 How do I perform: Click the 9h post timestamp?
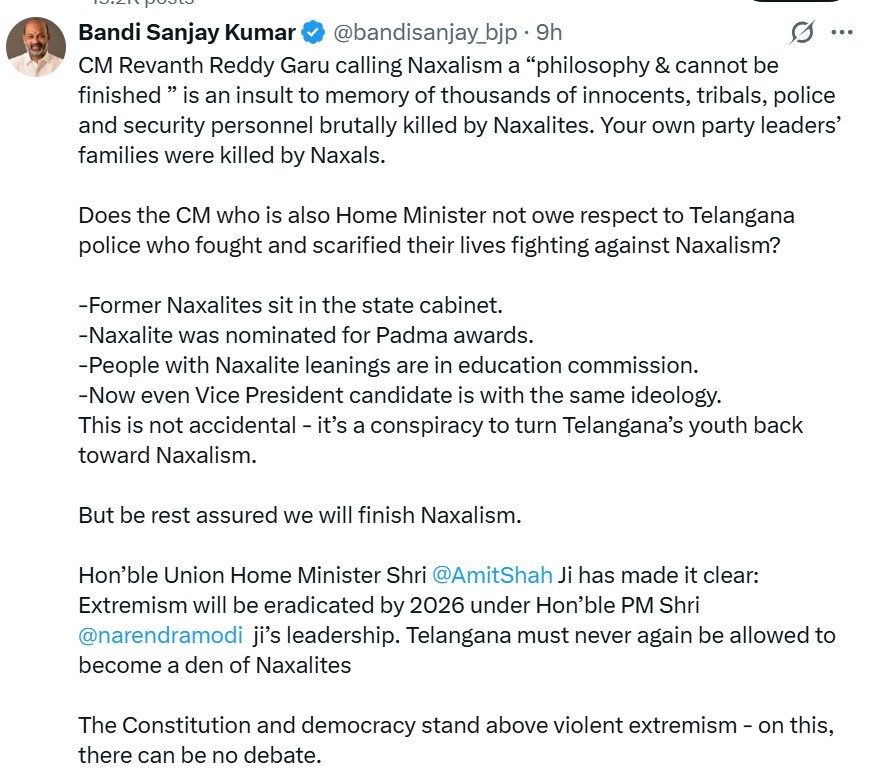549,33
